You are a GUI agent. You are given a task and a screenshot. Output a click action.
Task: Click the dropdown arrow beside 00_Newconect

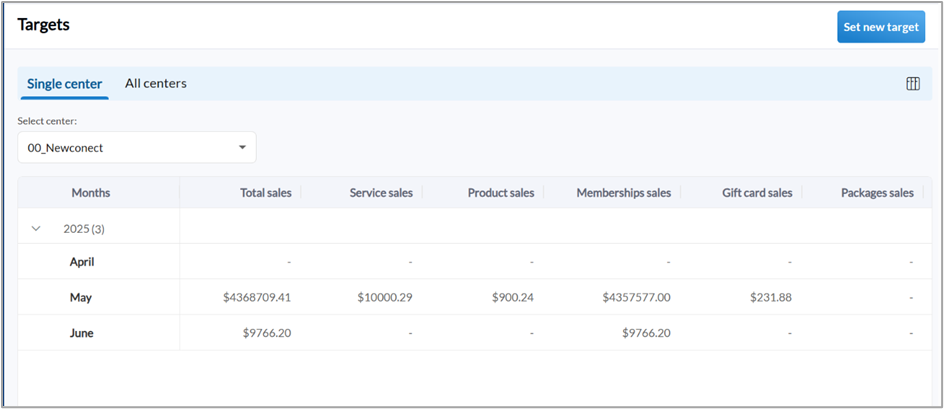(242, 148)
